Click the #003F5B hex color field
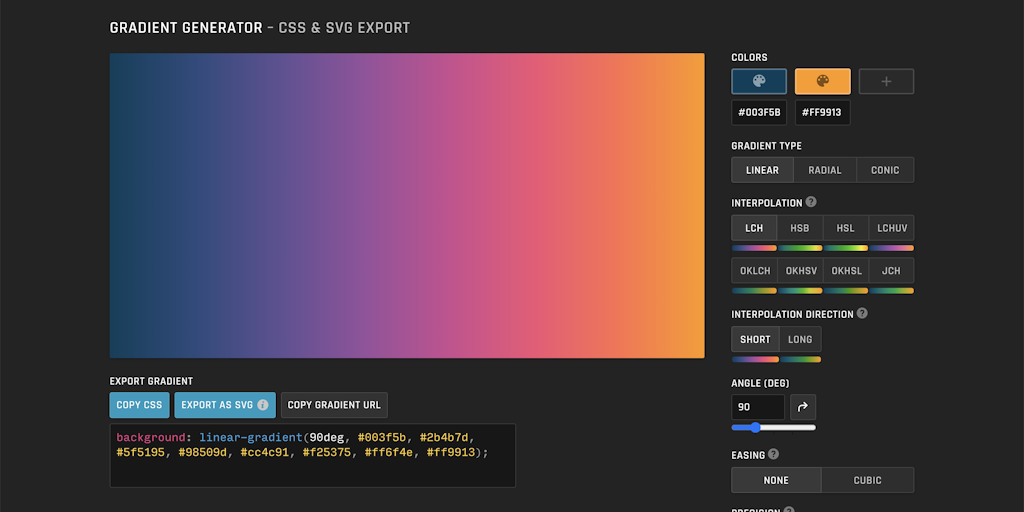The height and width of the screenshot is (512, 1024). click(x=759, y=113)
